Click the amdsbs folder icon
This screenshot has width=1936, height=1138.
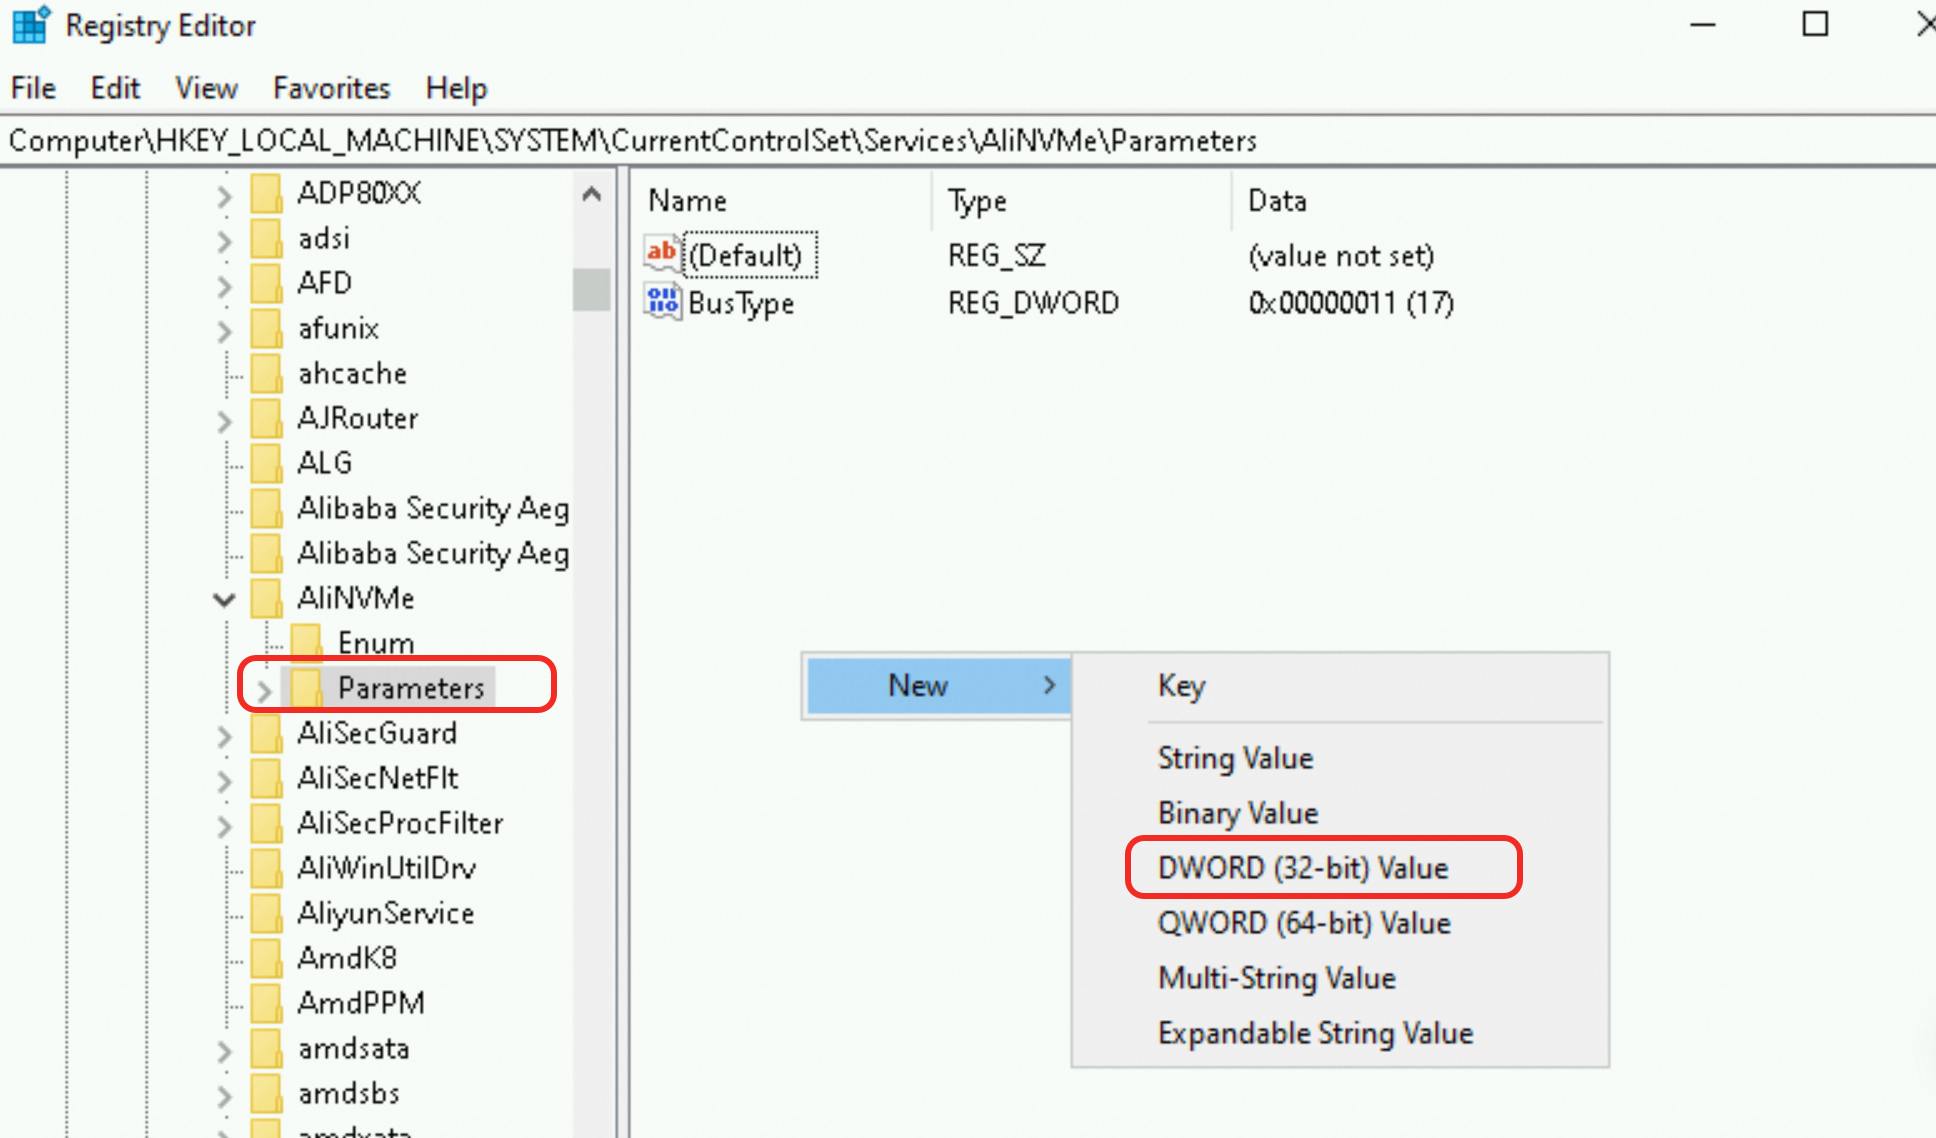[x=266, y=1093]
